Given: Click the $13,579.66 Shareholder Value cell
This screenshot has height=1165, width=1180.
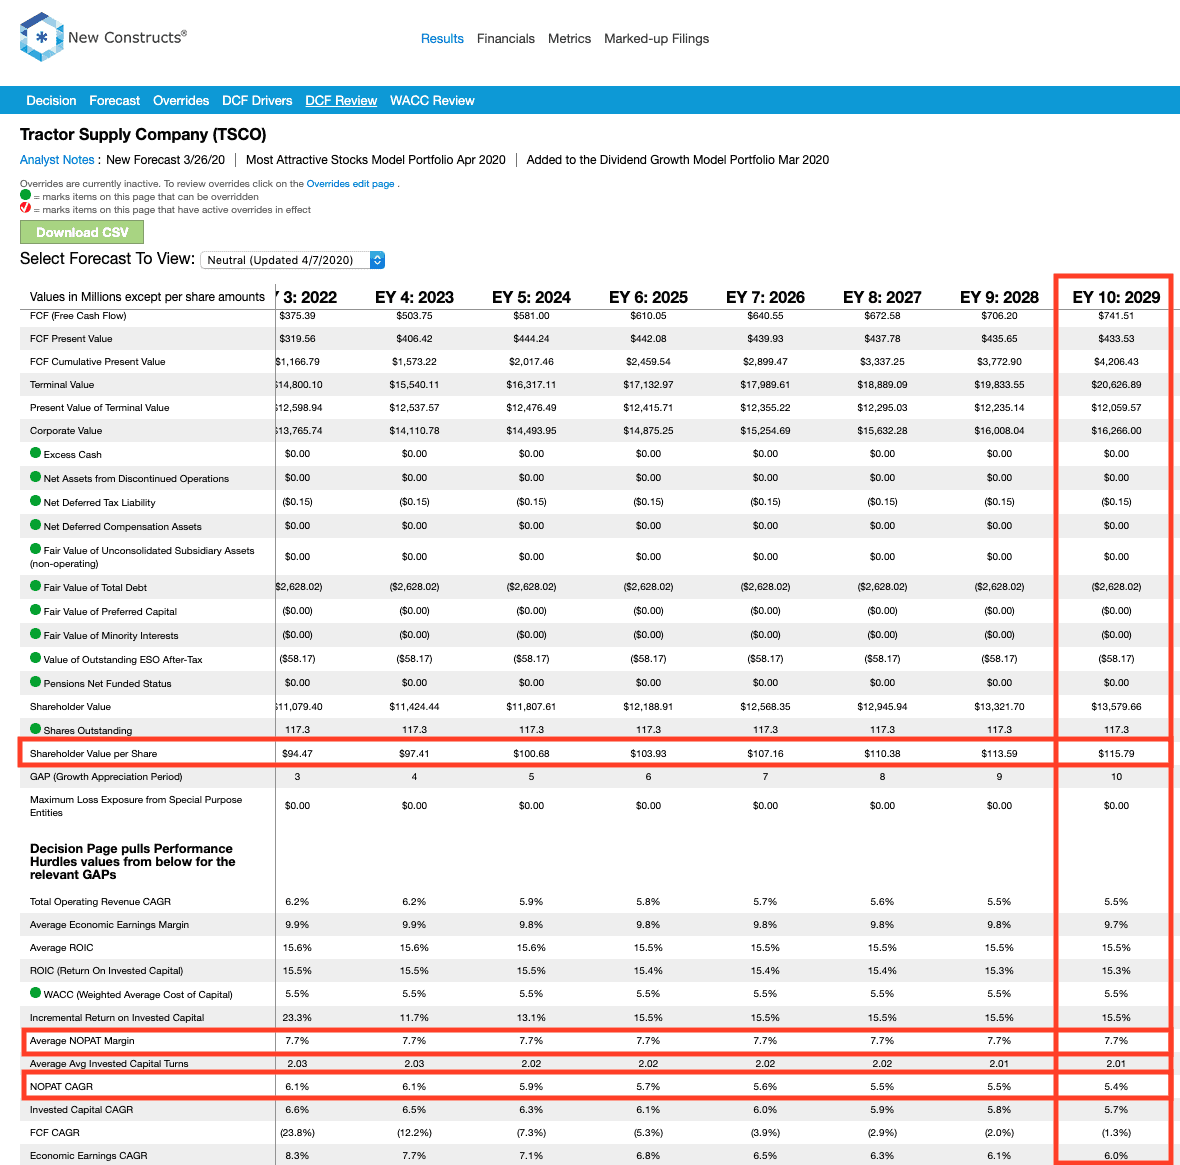Looking at the screenshot, I should (1116, 707).
